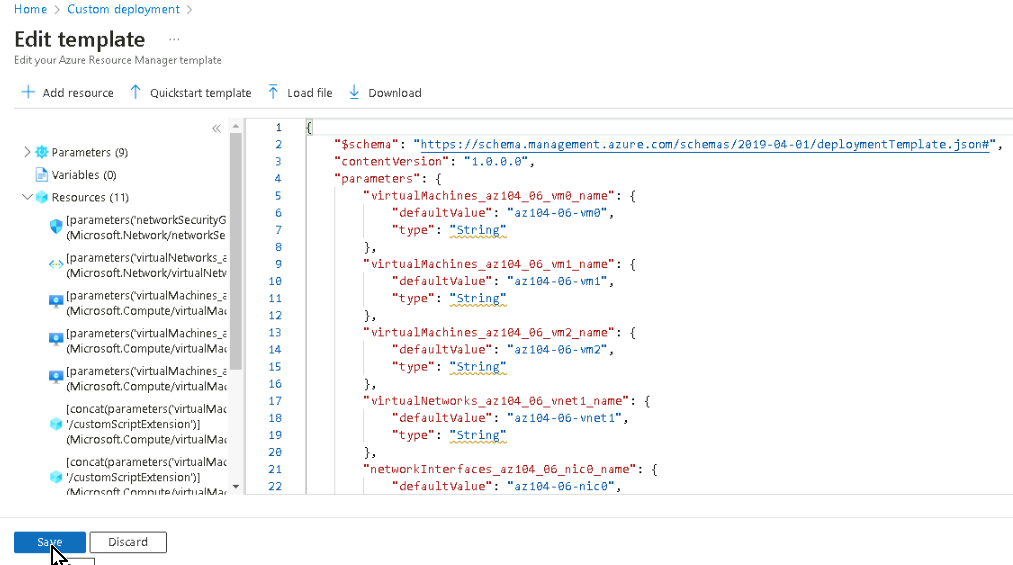Image resolution: width=1013 pixels, height=565 pixels.
Task: Click the network security group shield icon
Action: [x=56, y=227]
